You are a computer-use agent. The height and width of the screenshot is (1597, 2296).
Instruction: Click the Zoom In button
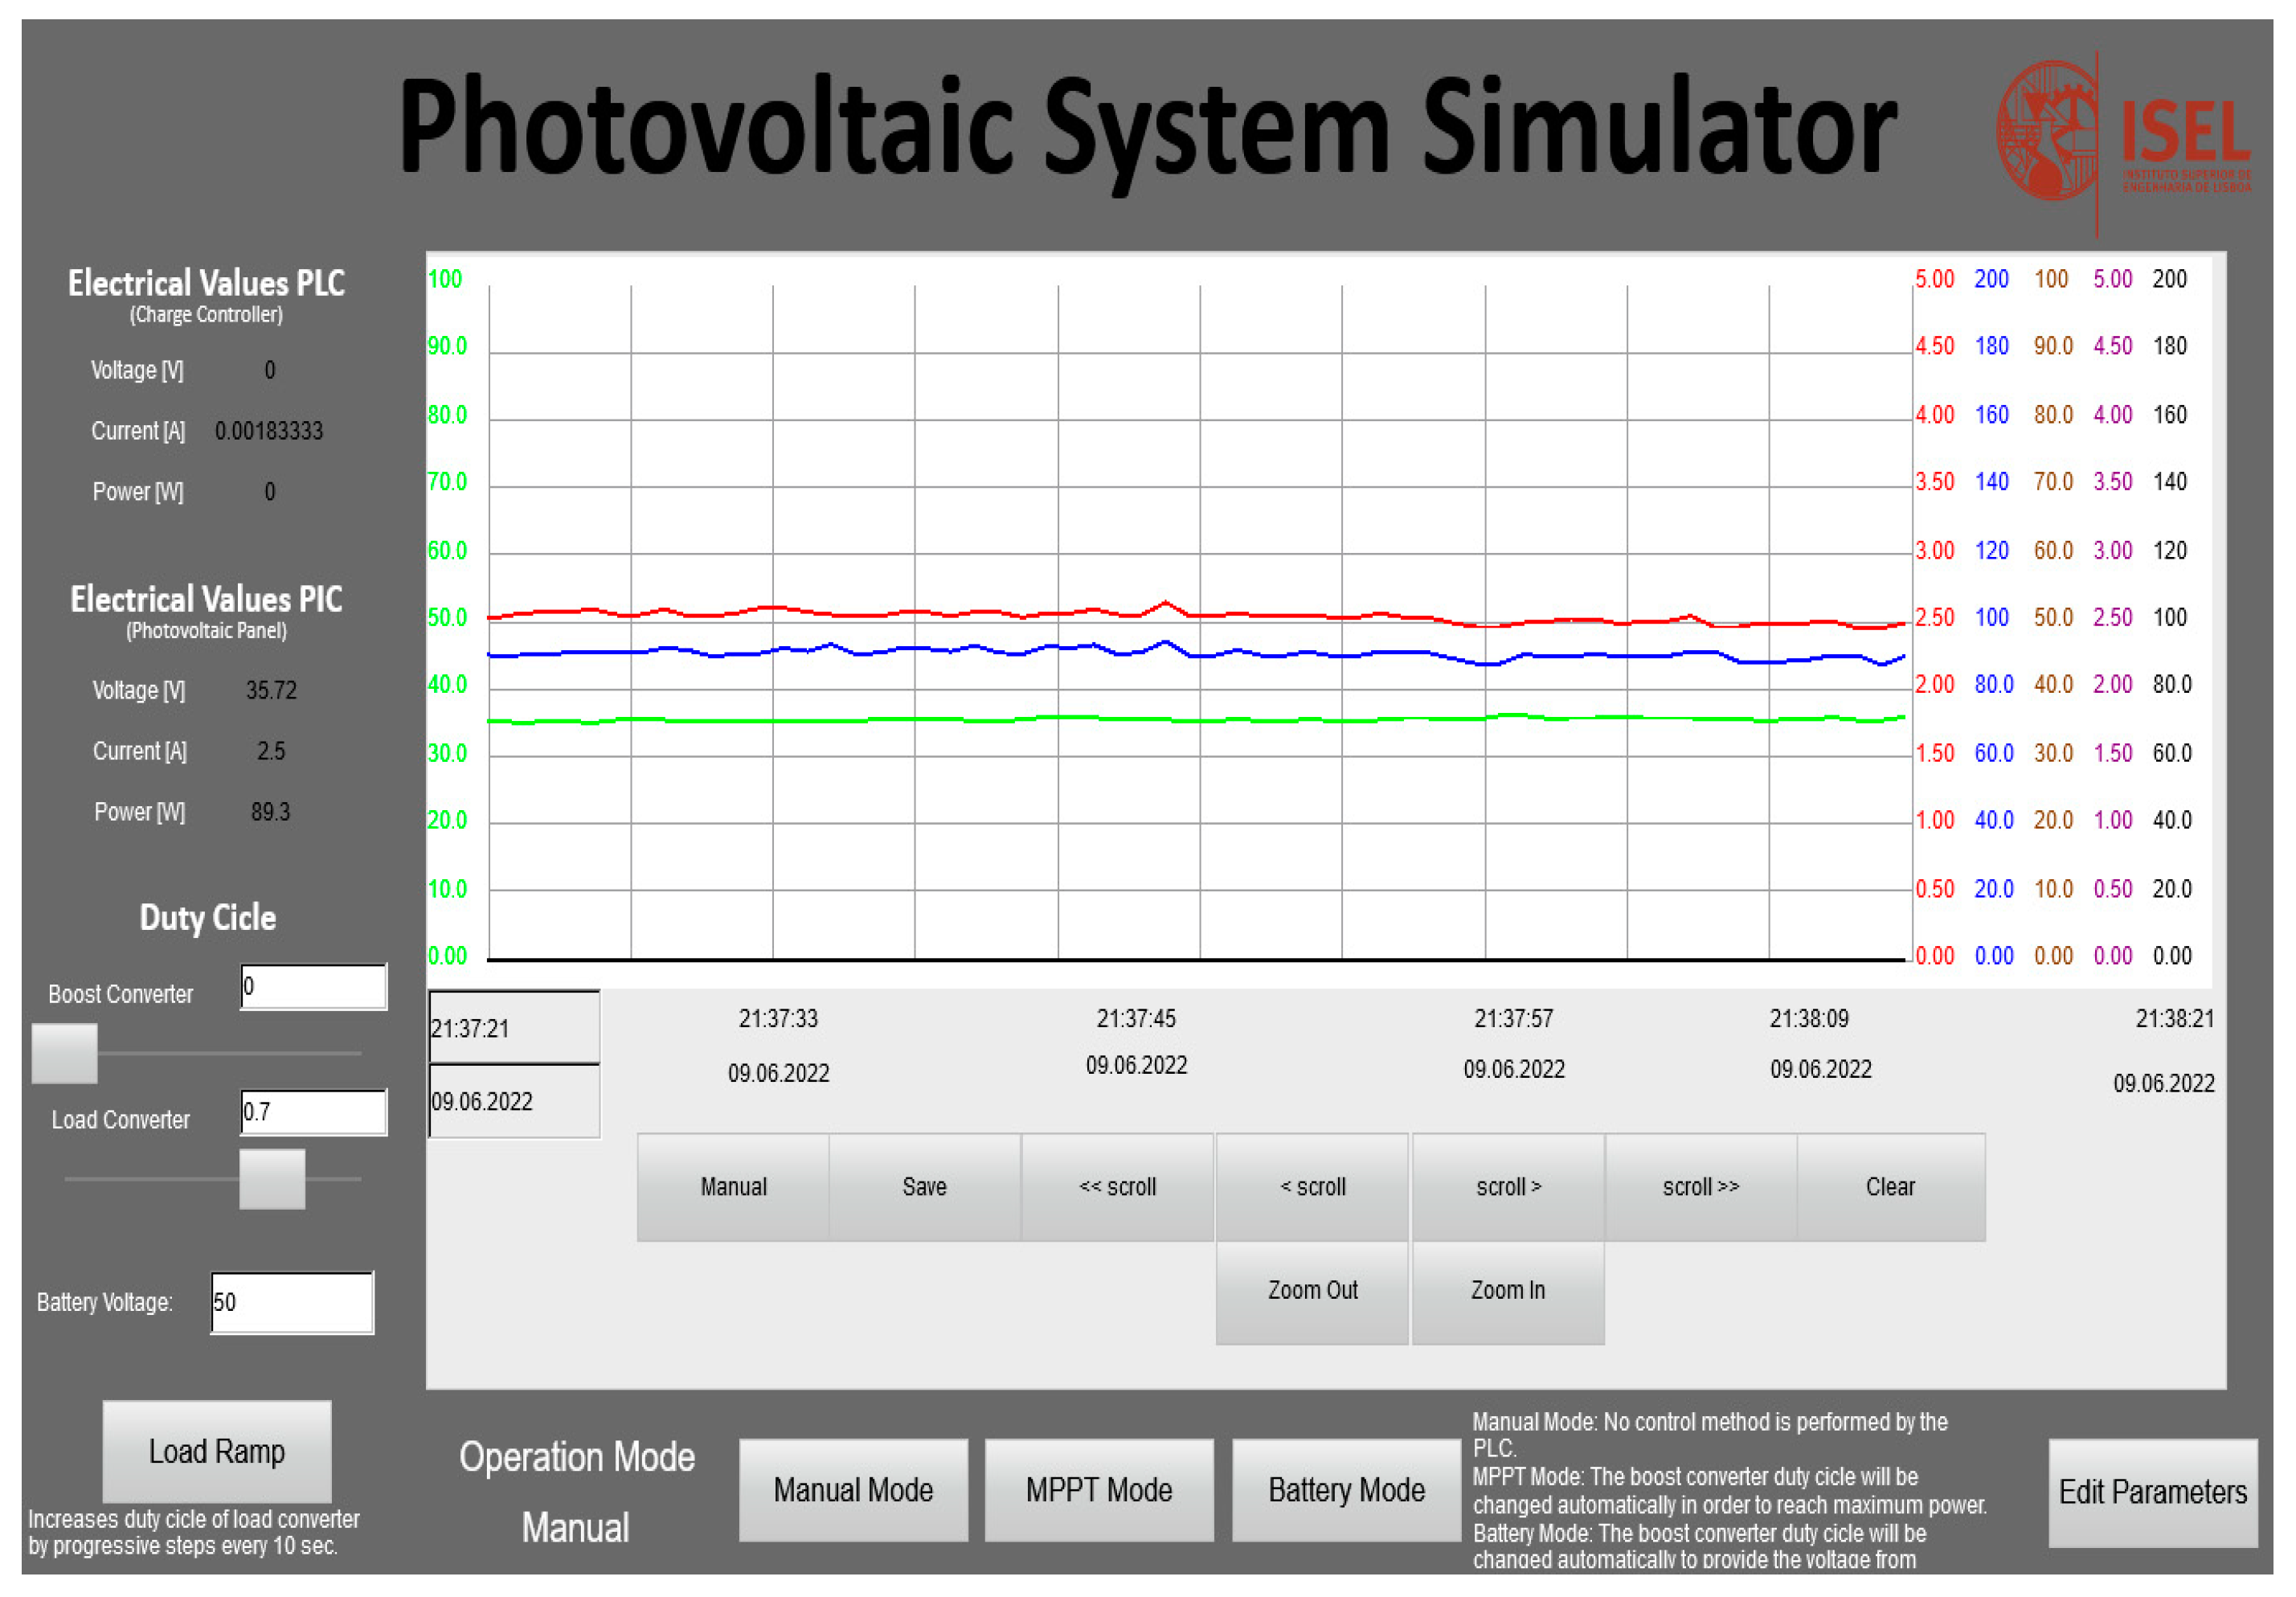[x=1508, y=1291]
